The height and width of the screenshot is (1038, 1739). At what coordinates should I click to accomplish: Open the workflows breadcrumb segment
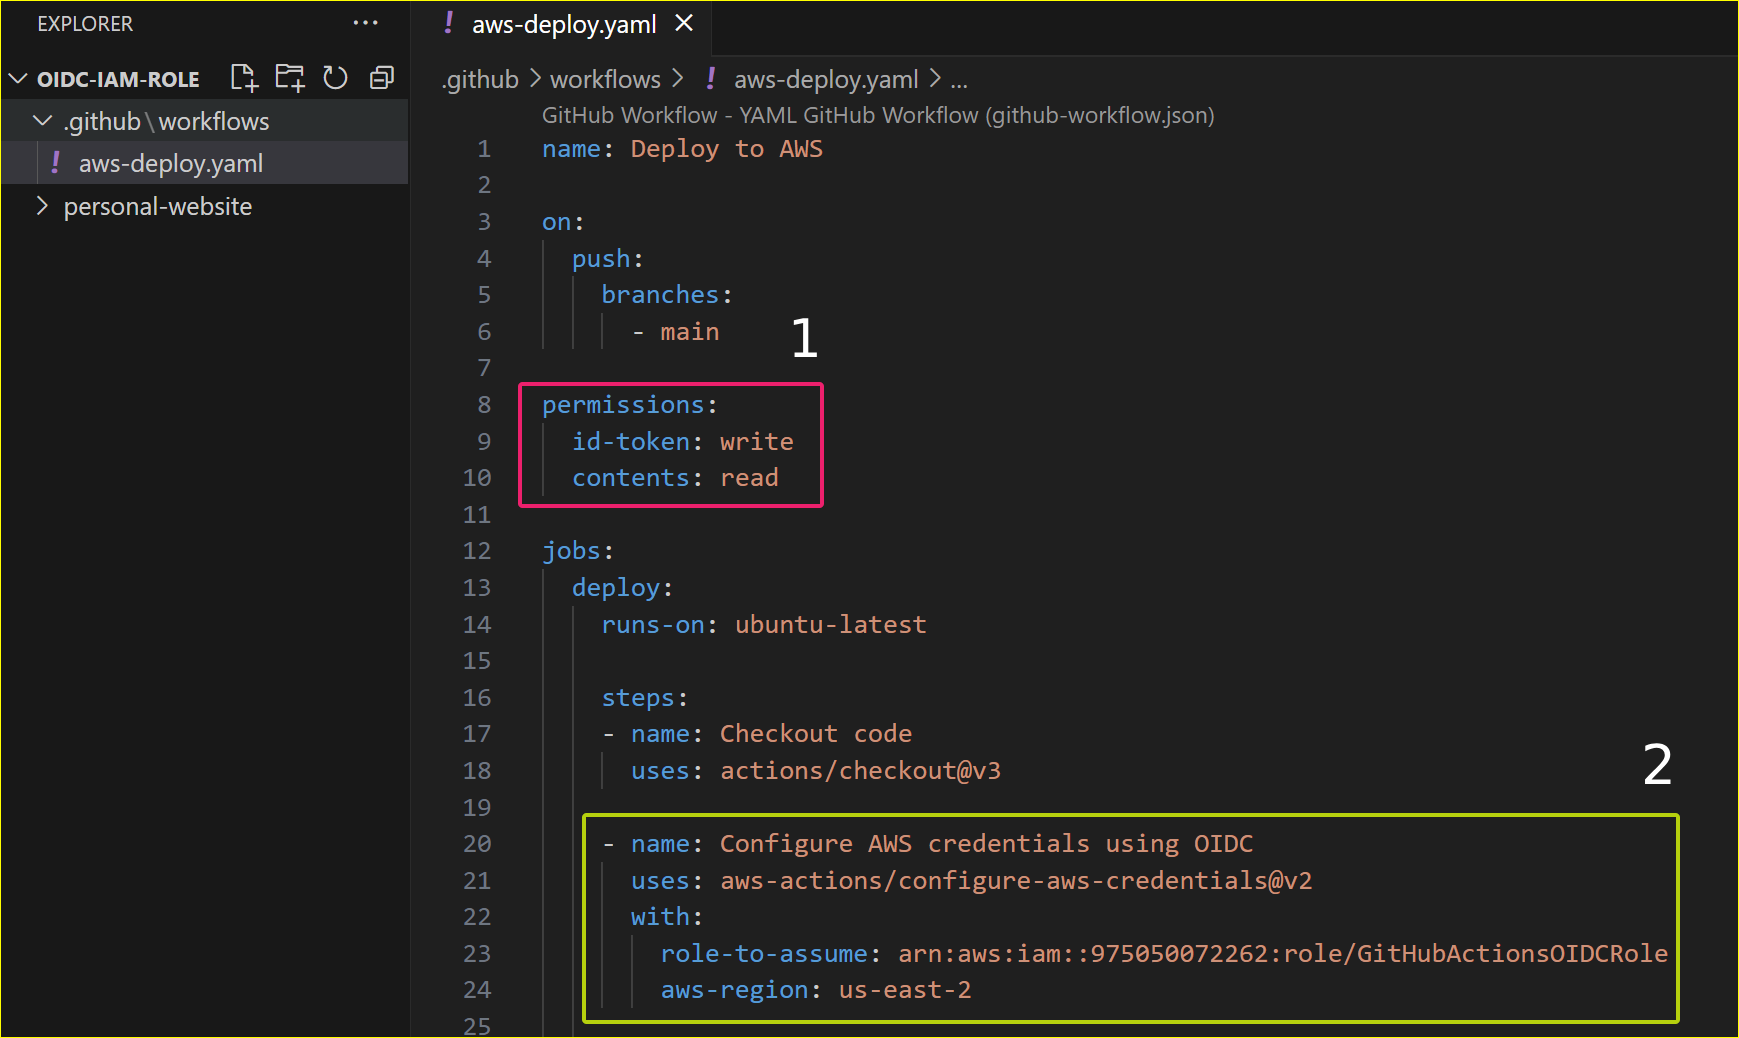pos(605,79)
